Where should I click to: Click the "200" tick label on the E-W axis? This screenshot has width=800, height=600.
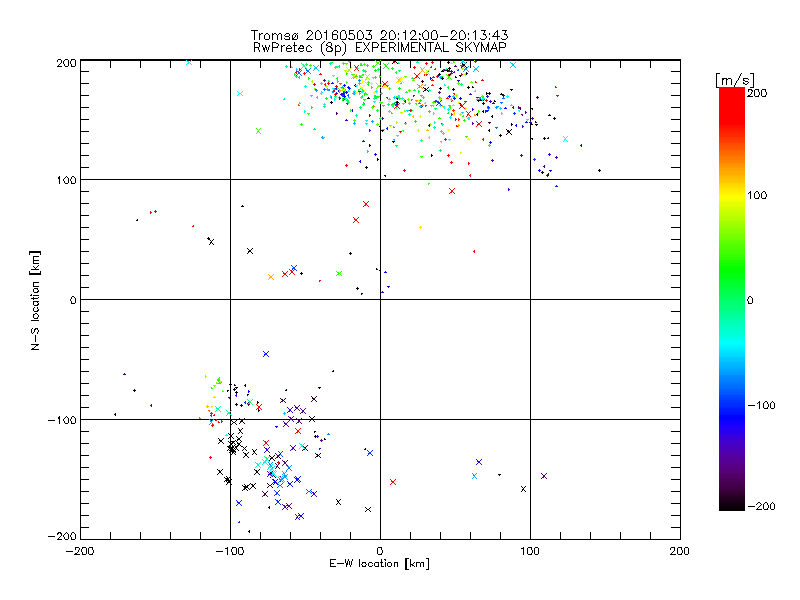coord(680,551)
